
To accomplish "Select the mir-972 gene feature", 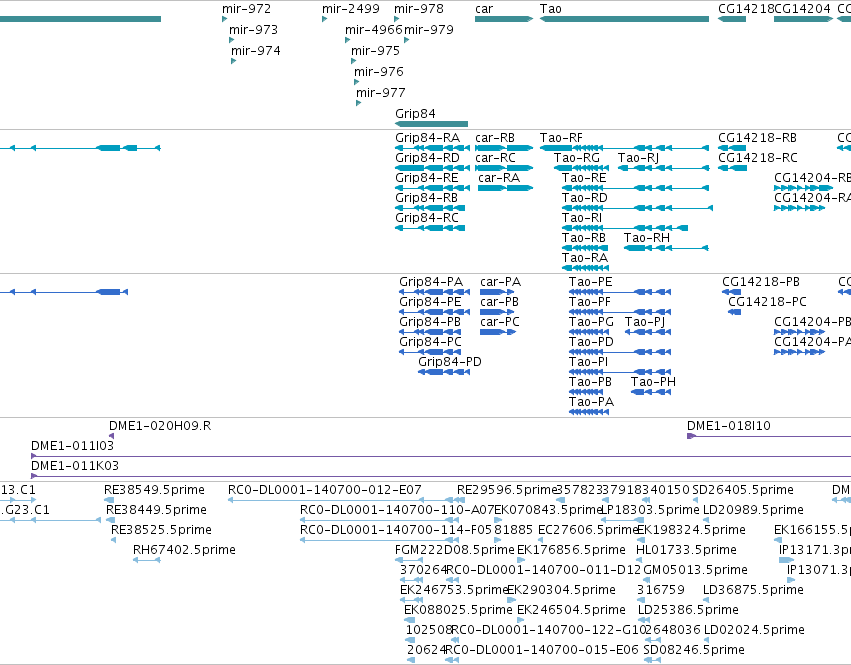I will 224,19.
